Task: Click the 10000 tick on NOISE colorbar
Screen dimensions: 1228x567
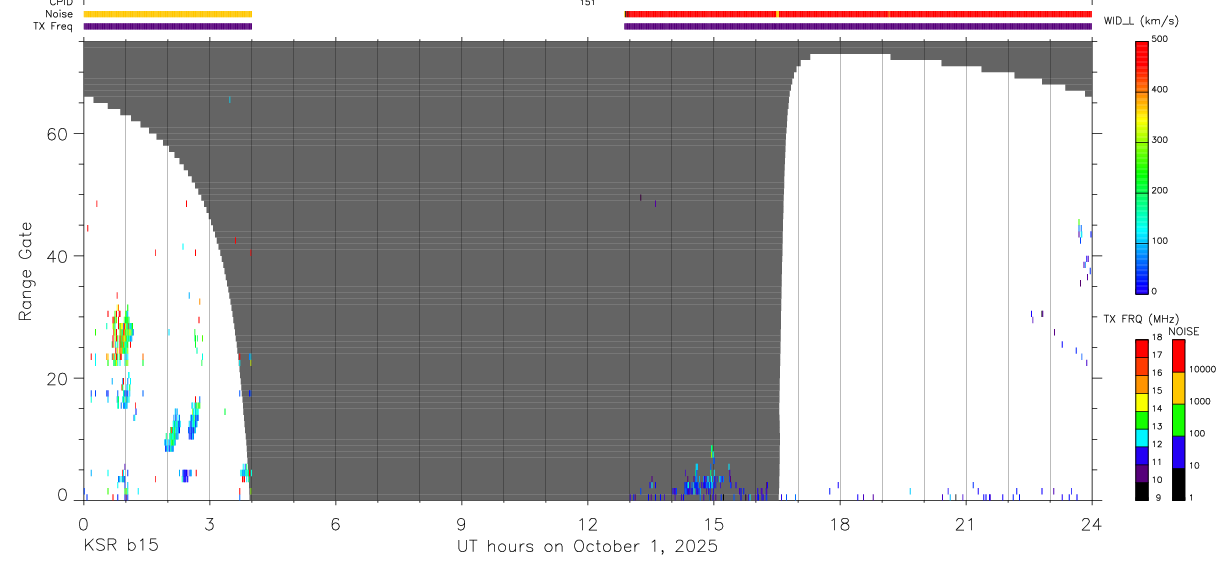Action: (x=1202, y=369)
